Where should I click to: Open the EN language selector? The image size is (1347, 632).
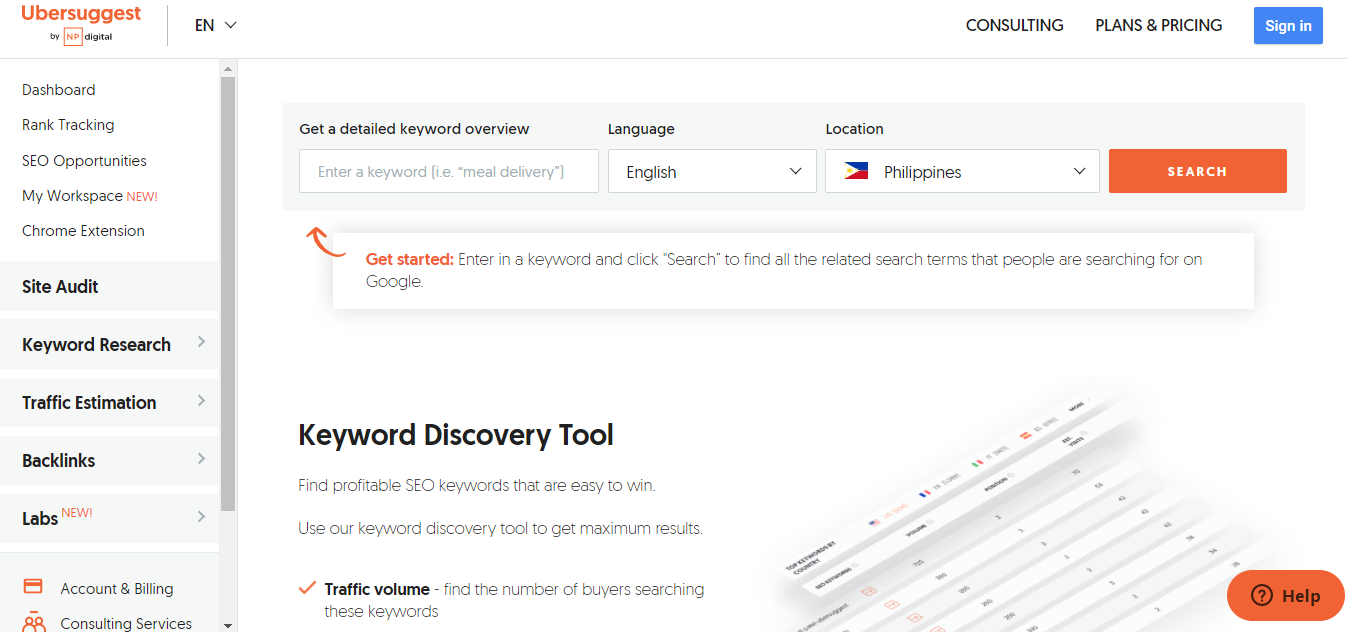(x=216, y=25)
